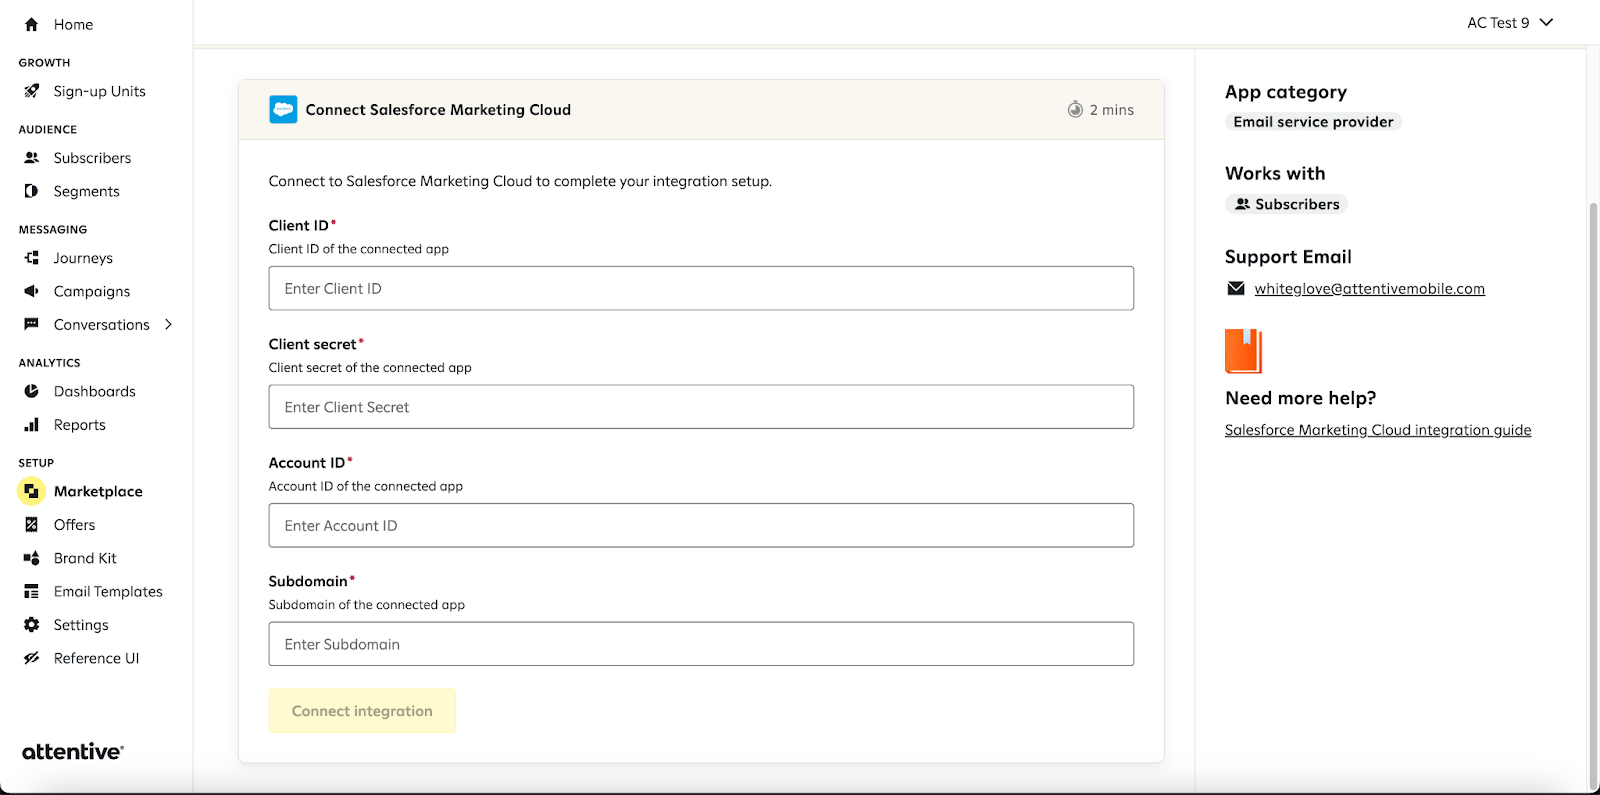
Task: Click the Conversations chat bubble icon
Action: point(32,324)
